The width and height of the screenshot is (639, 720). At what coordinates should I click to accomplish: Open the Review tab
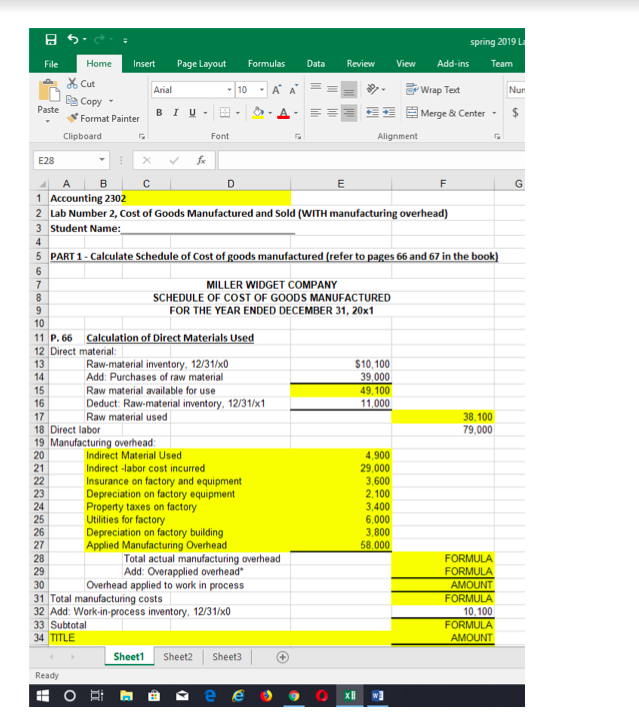click(x=360, y=64)
